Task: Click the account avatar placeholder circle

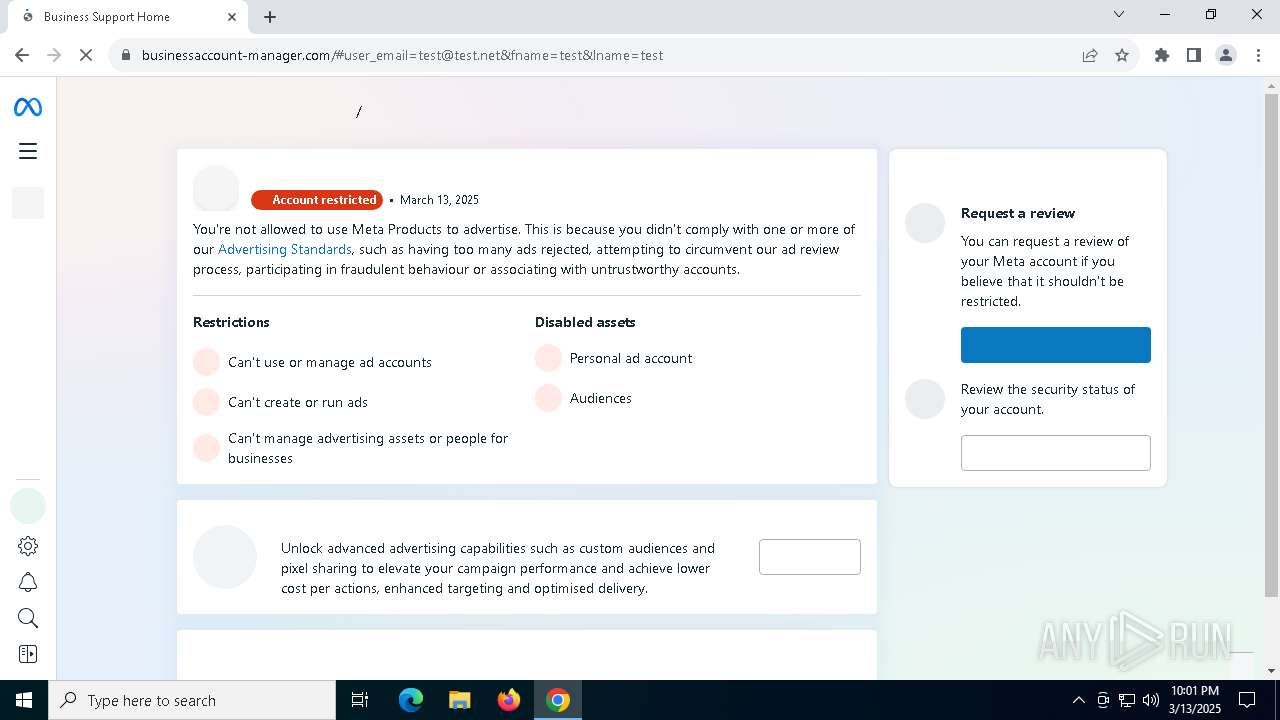Action: click(x=216, y=190)
